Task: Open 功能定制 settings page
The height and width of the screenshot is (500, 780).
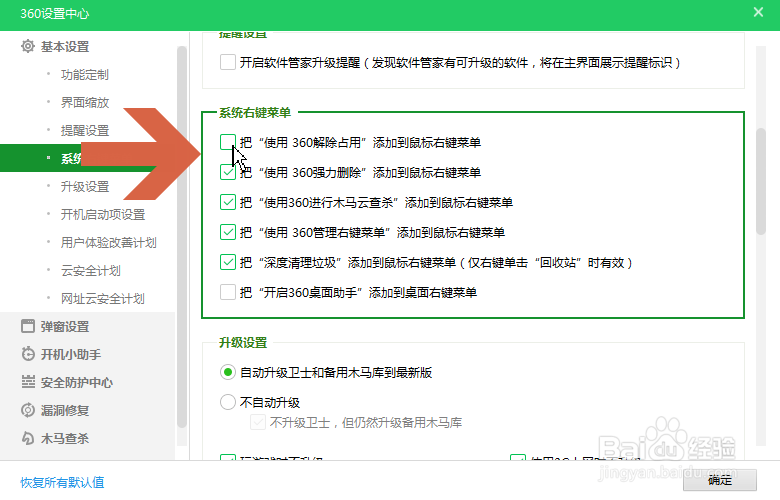Action: pyautogui.click(x=85, y=75)
